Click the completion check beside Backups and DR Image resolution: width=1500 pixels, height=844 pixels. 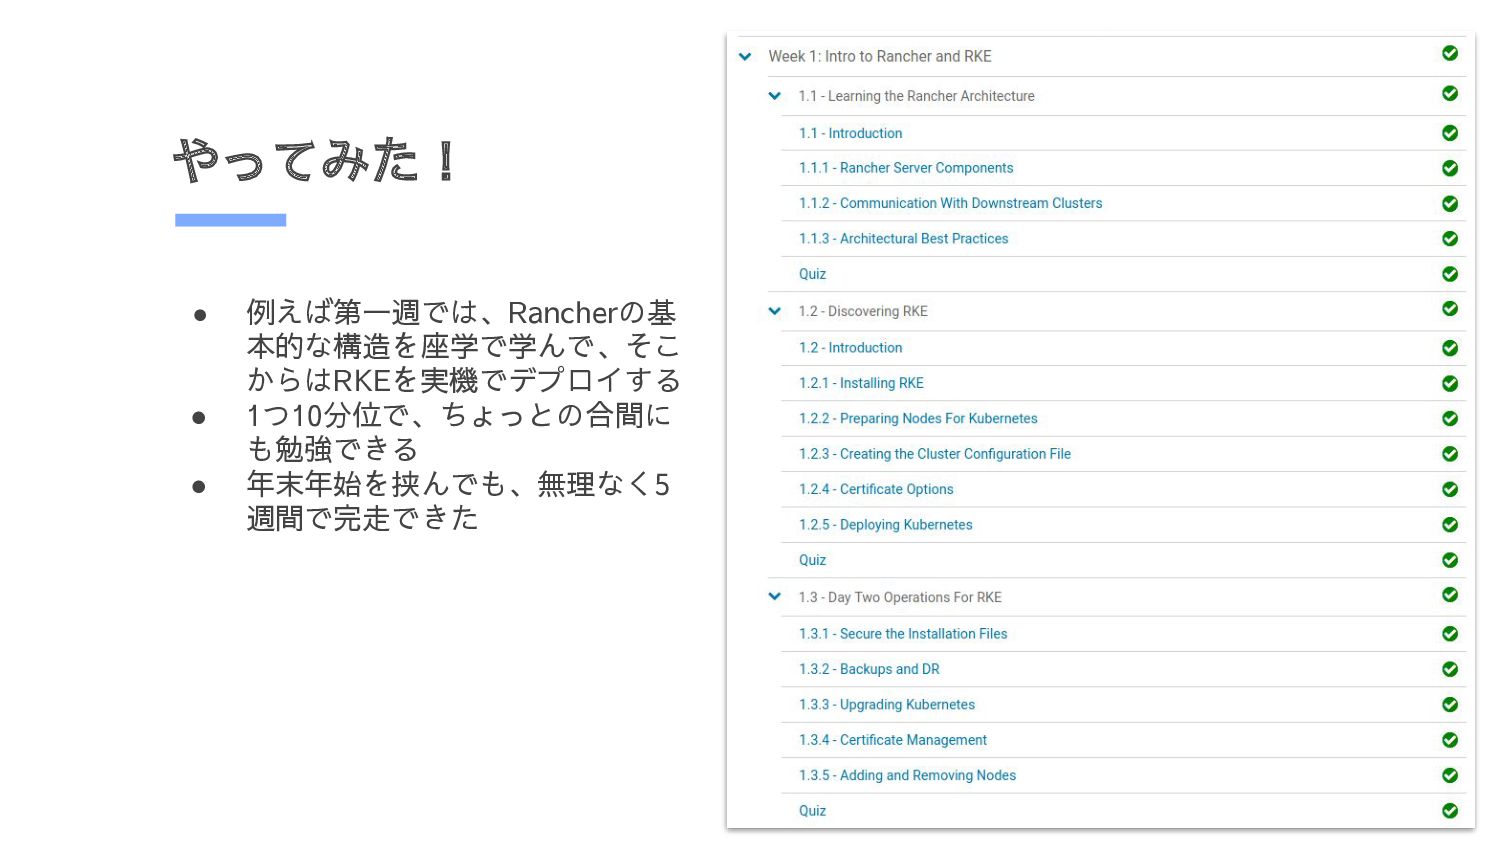(x=1450, y=669)
